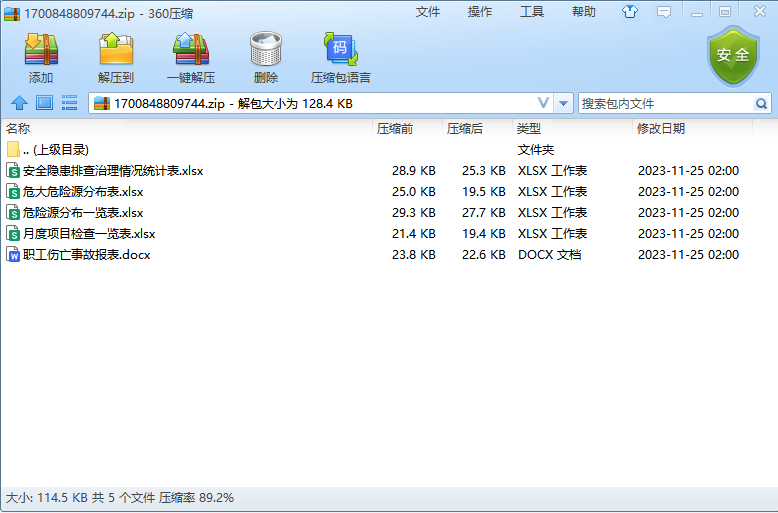Open the 工具 (Tools) menu
778x513 pixels.
coord(532,12)
